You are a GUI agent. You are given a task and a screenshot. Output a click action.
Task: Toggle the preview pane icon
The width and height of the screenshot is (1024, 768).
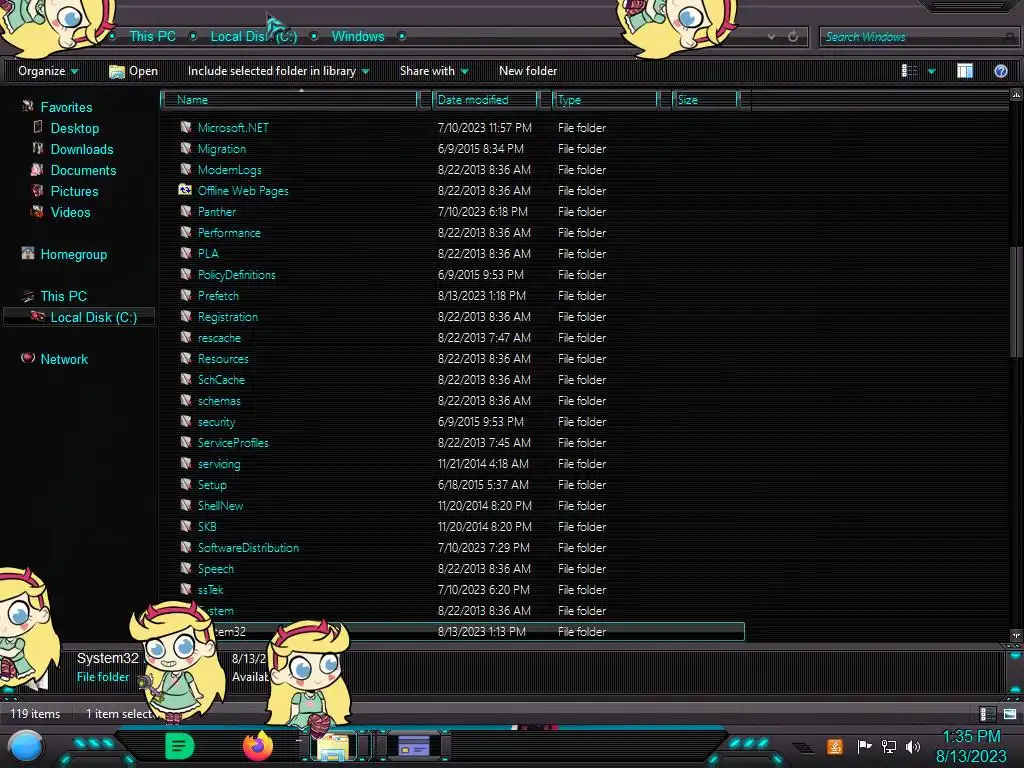(x=965, y=71)
